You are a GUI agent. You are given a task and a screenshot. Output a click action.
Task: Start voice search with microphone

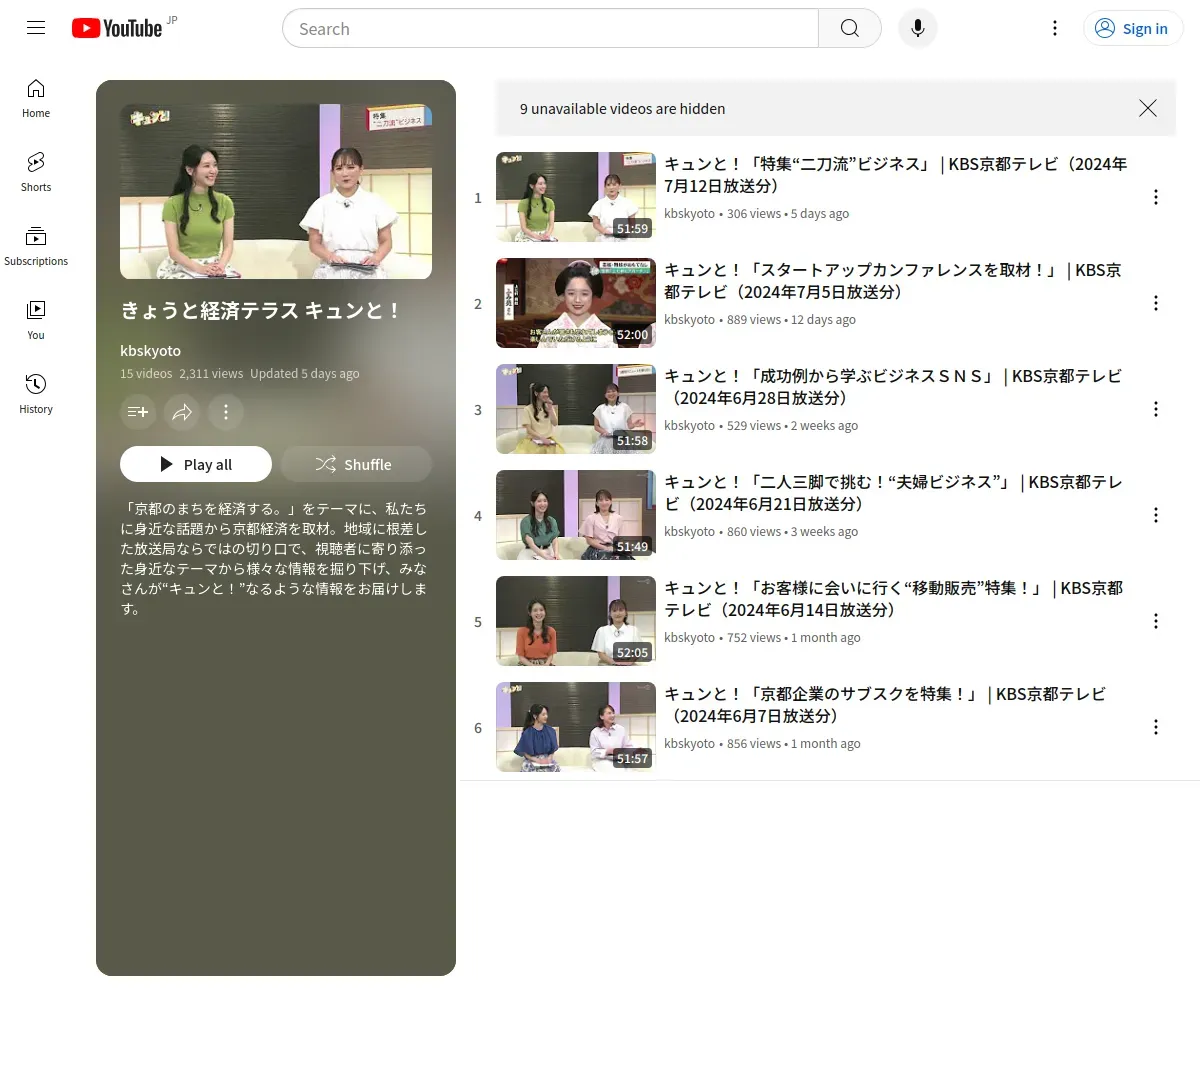pyautogui.click(x=917, y=28)
